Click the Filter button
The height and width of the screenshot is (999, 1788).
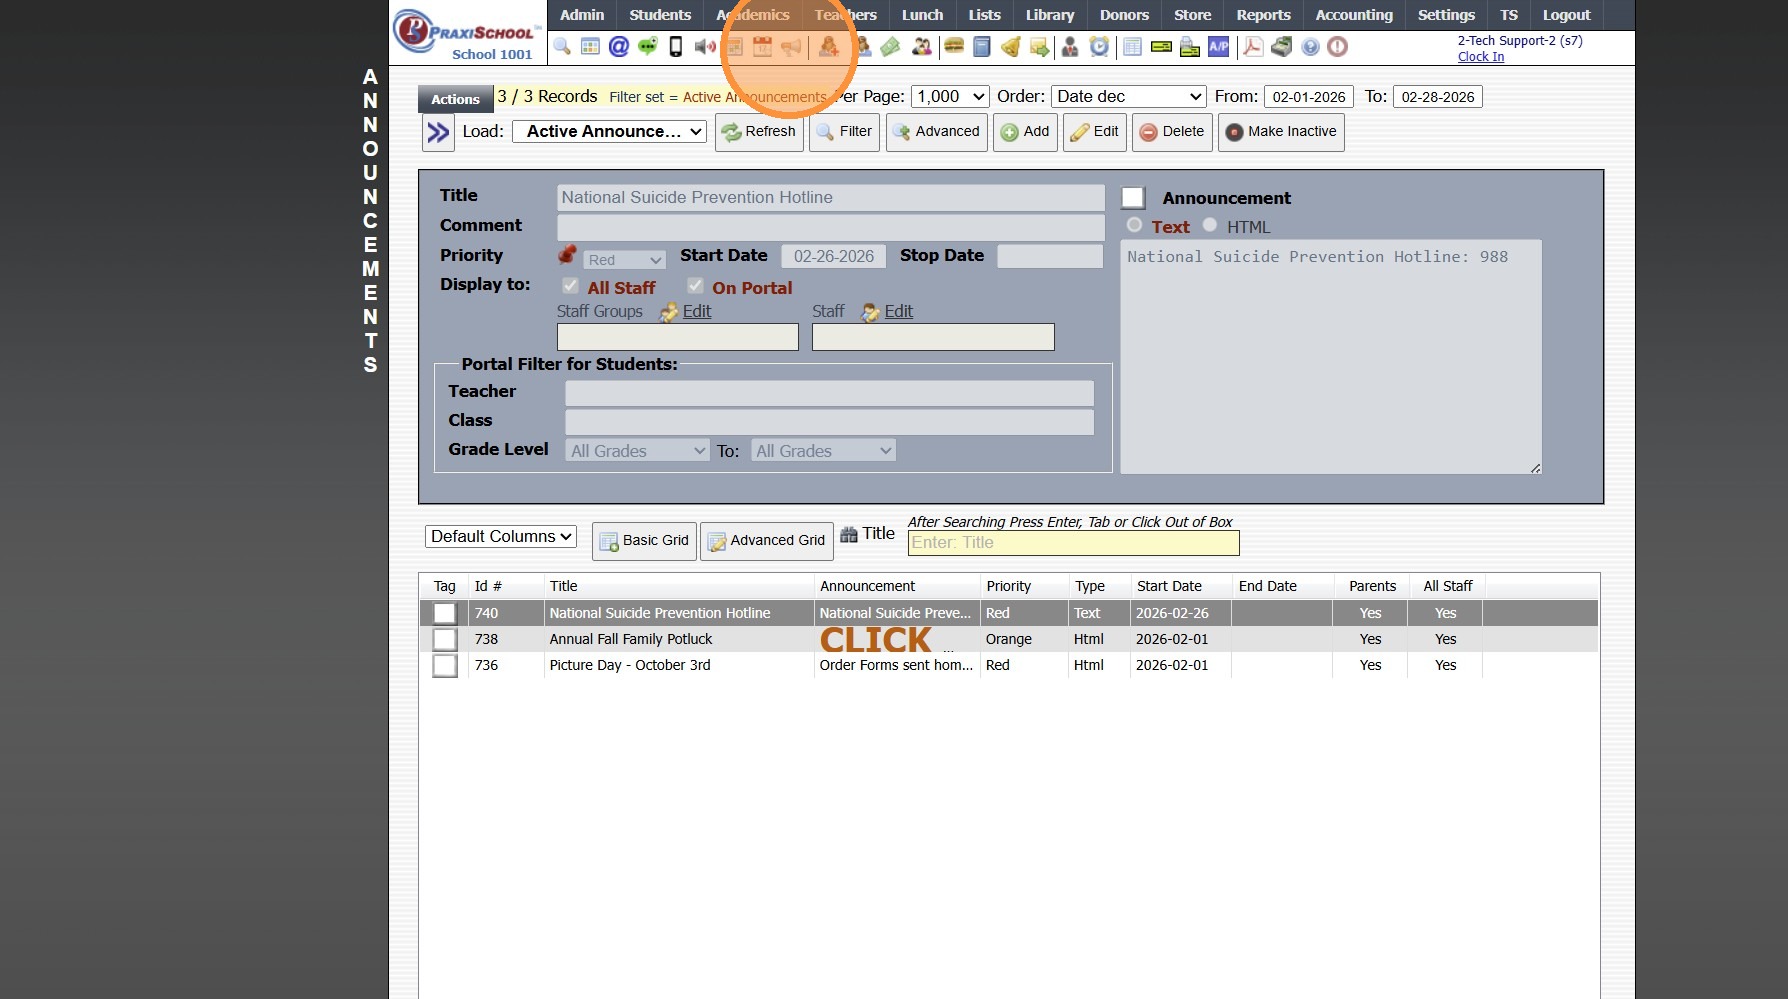[845, 132]
